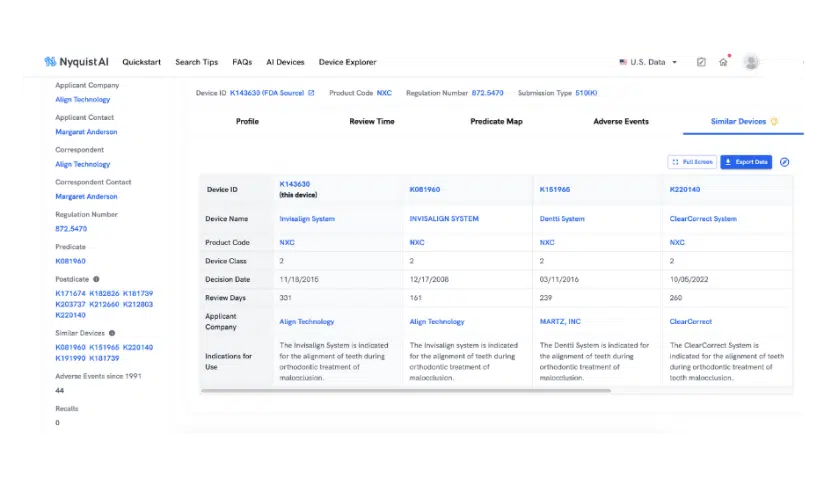
Task: Open AI Devices menu item
Action: click(285, 62)
